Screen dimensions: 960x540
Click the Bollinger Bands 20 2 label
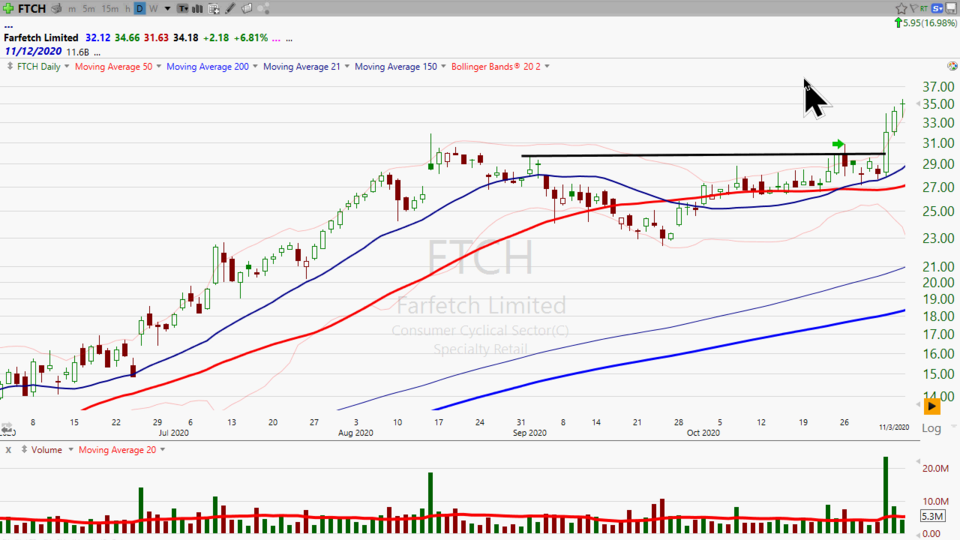coord(496,67)
